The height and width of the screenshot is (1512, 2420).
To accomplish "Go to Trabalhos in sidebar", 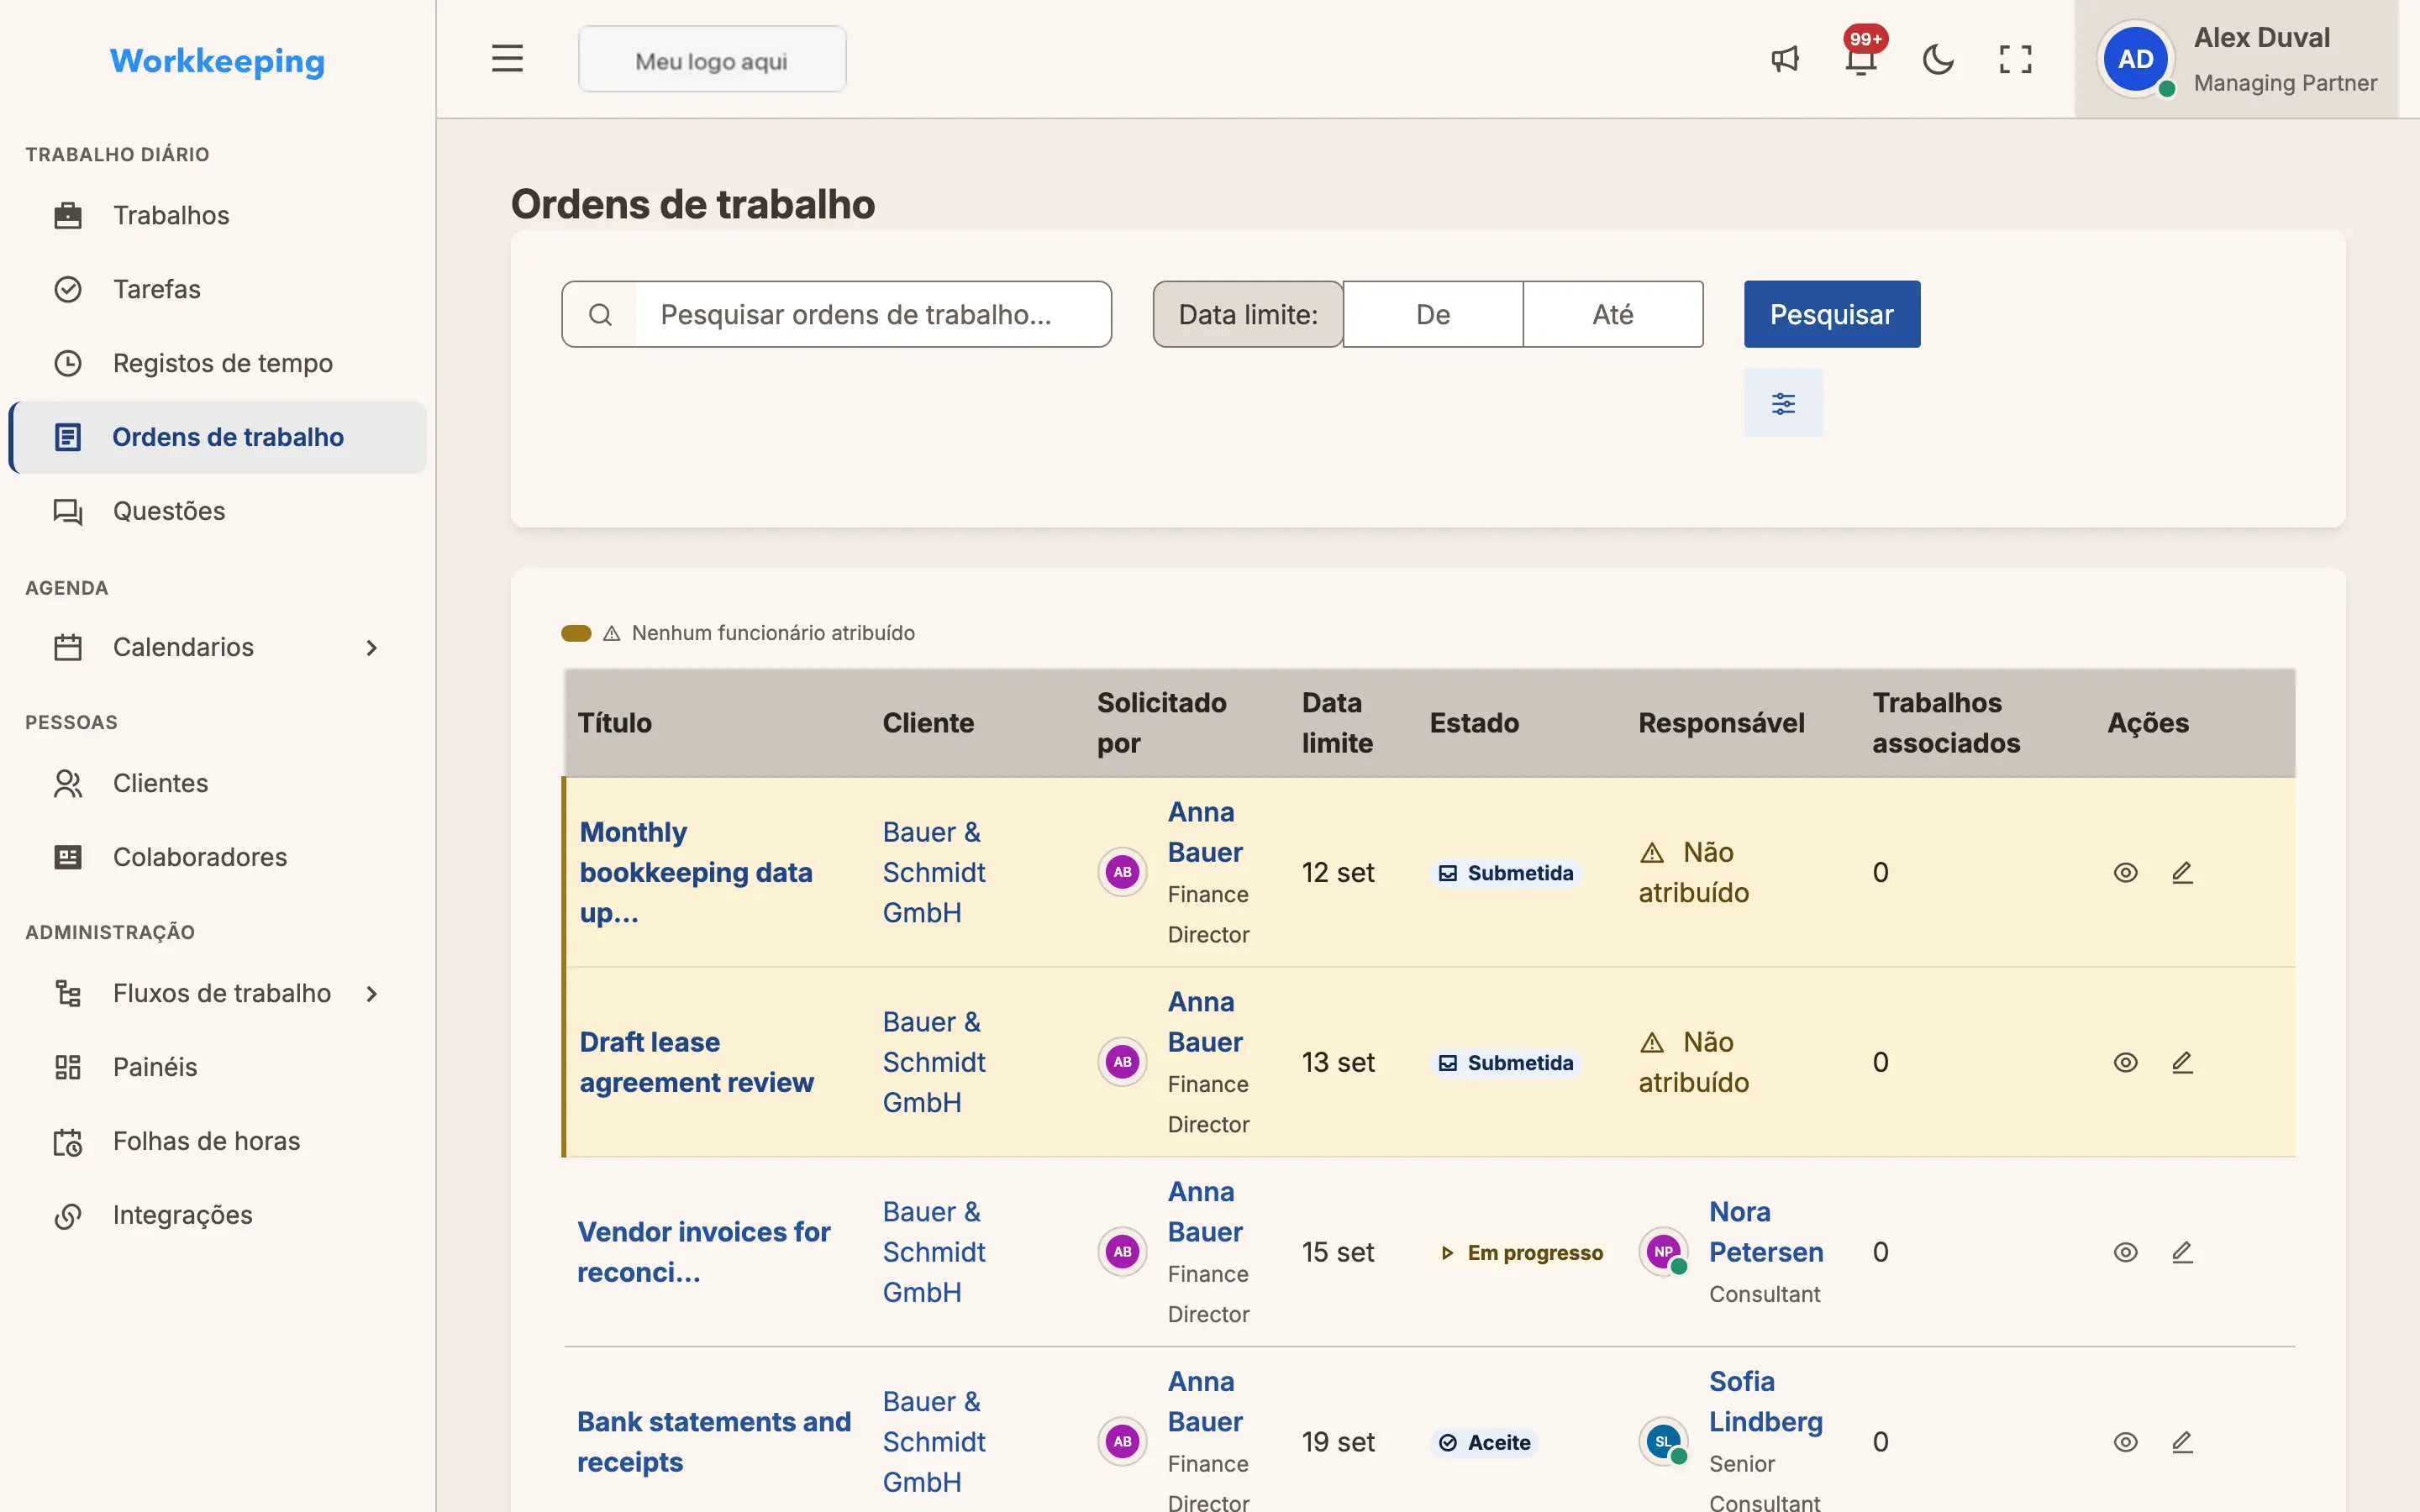I will pyautogui.click(x=218, y=215).
